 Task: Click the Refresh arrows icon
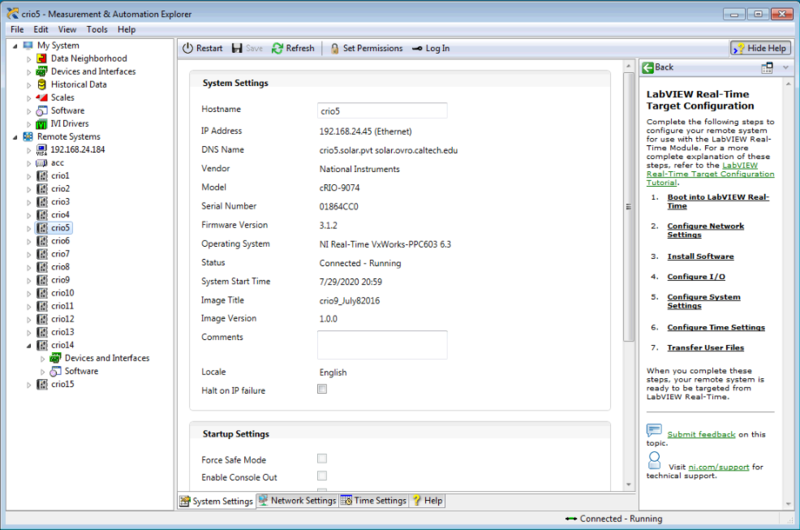coord(277,48)
